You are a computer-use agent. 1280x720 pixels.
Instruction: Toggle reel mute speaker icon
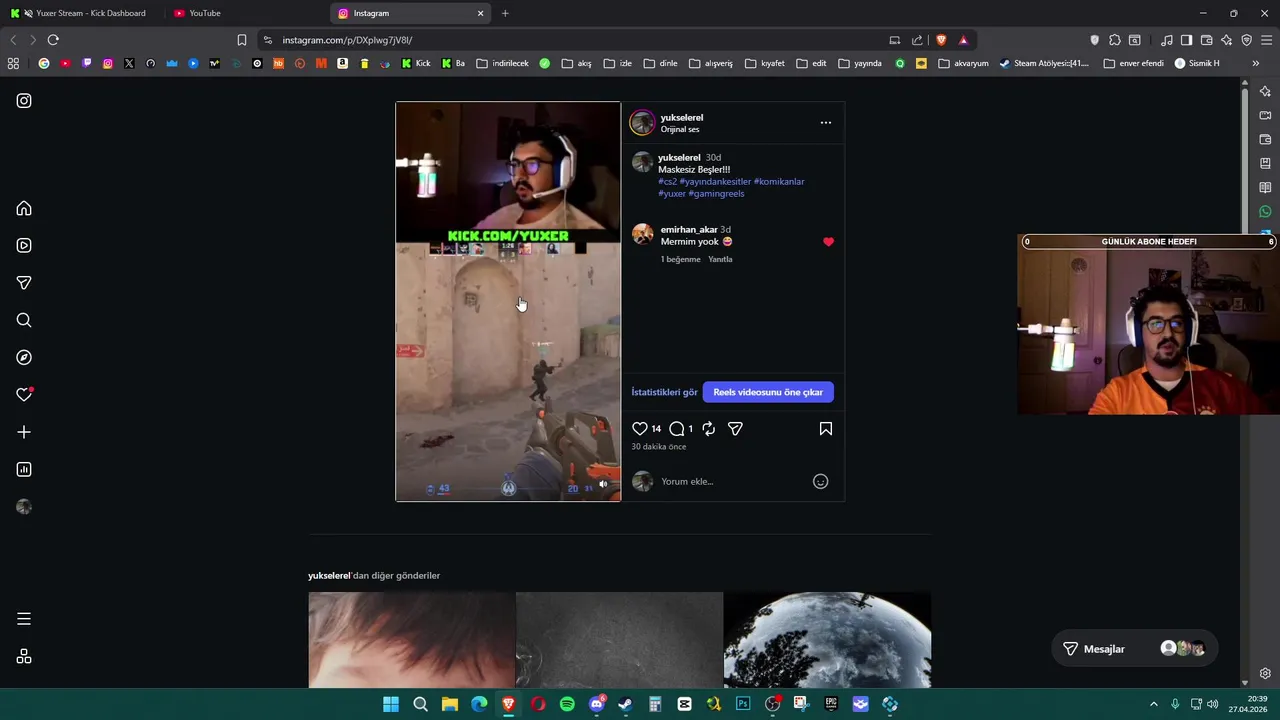coord(603,484)
